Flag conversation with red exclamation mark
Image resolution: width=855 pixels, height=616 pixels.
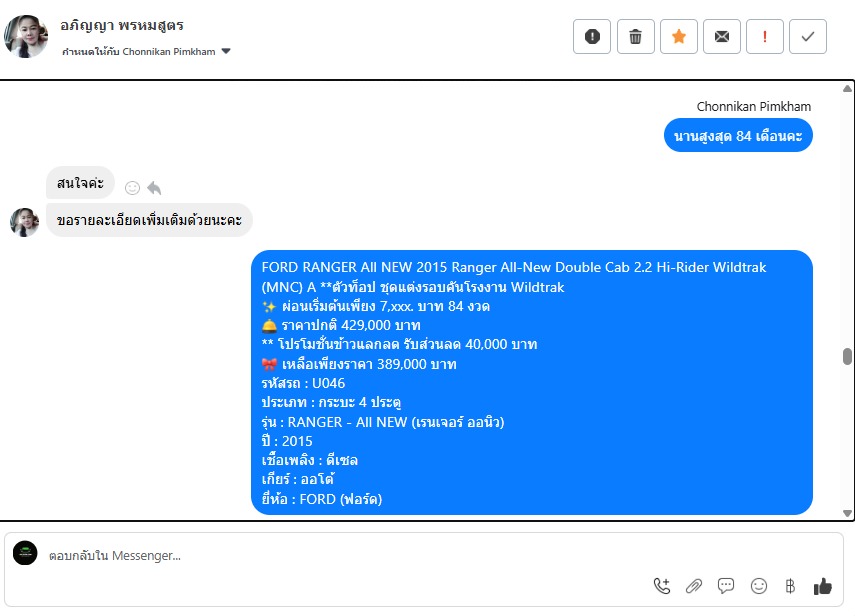point(764,37)
